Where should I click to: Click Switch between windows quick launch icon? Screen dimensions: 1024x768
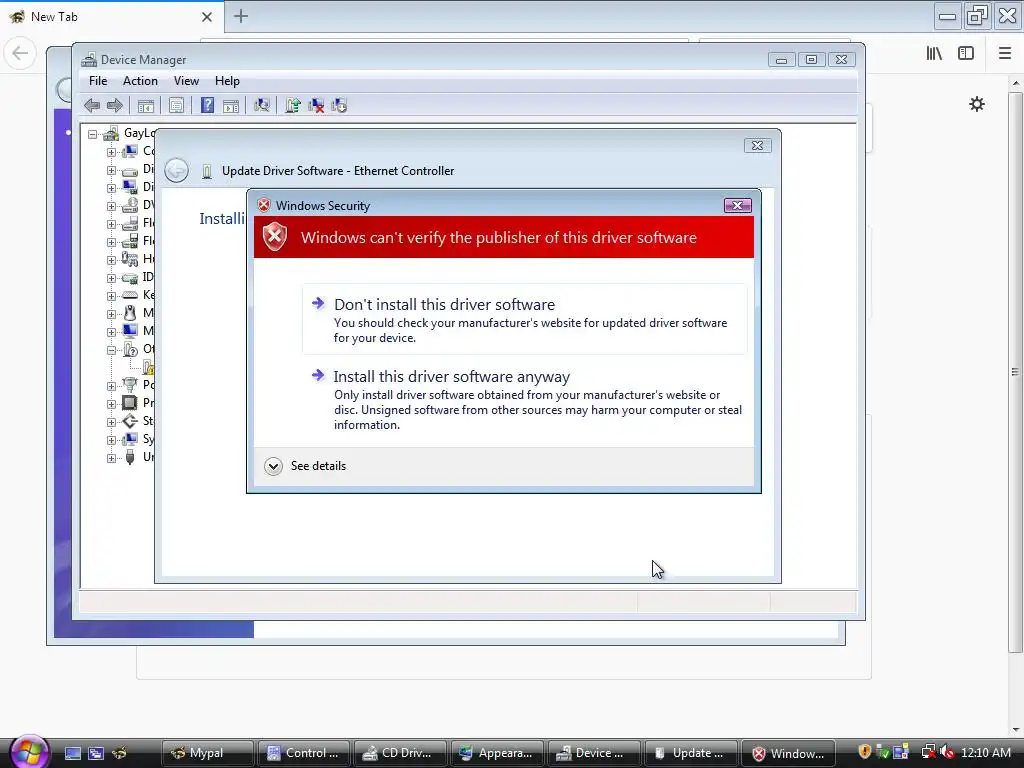coord(96,753)
